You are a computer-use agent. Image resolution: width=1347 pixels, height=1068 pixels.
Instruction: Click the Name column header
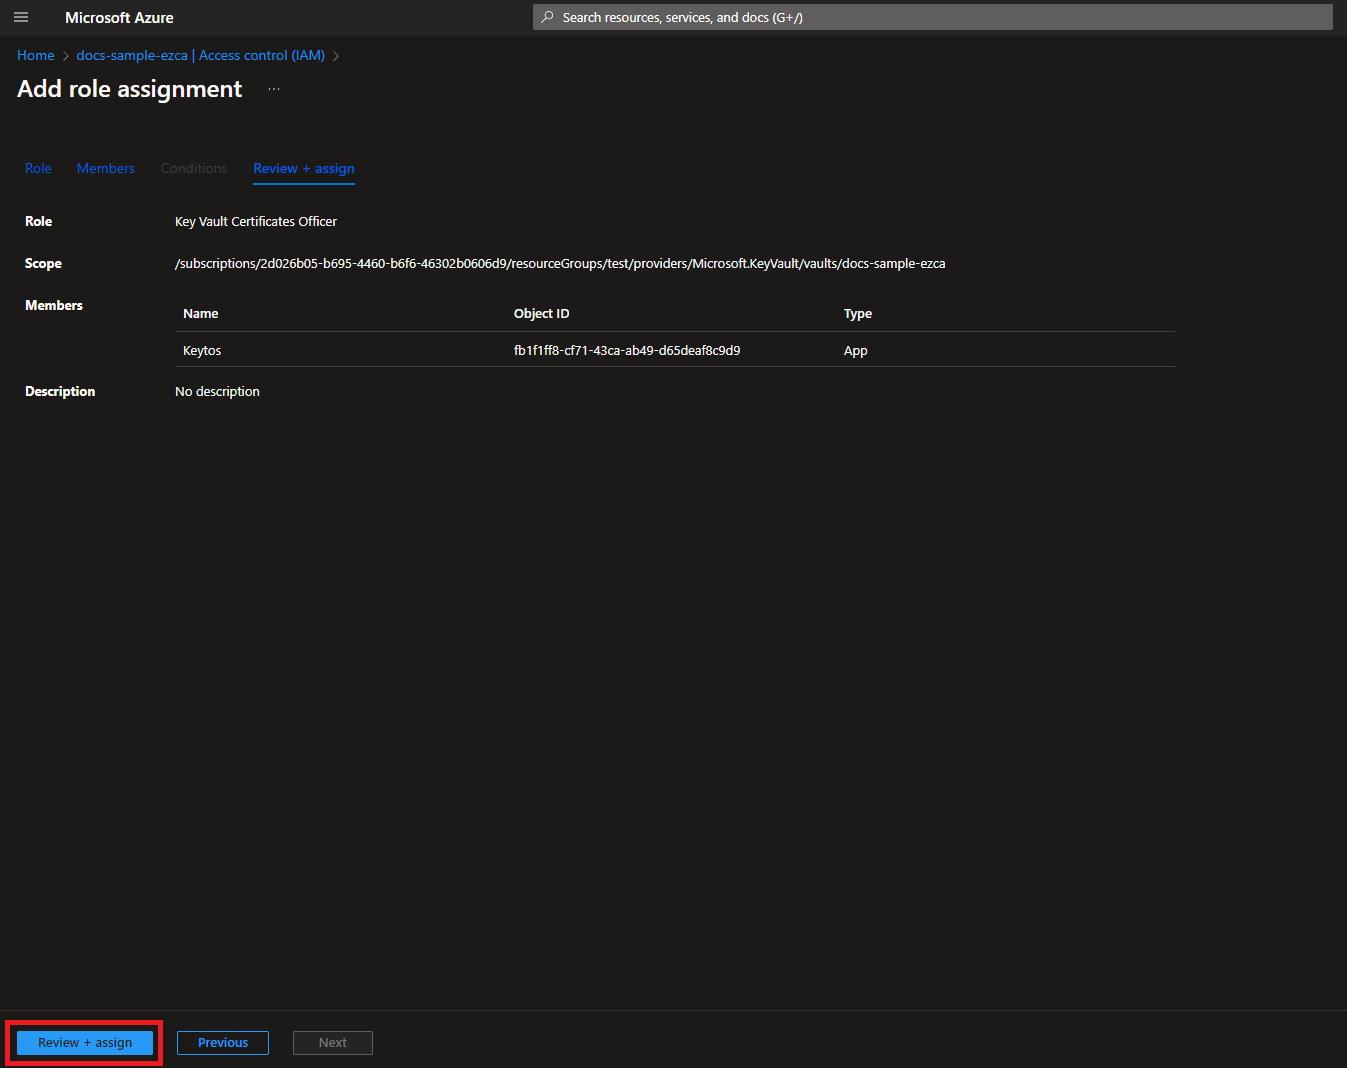coord(201,313)
